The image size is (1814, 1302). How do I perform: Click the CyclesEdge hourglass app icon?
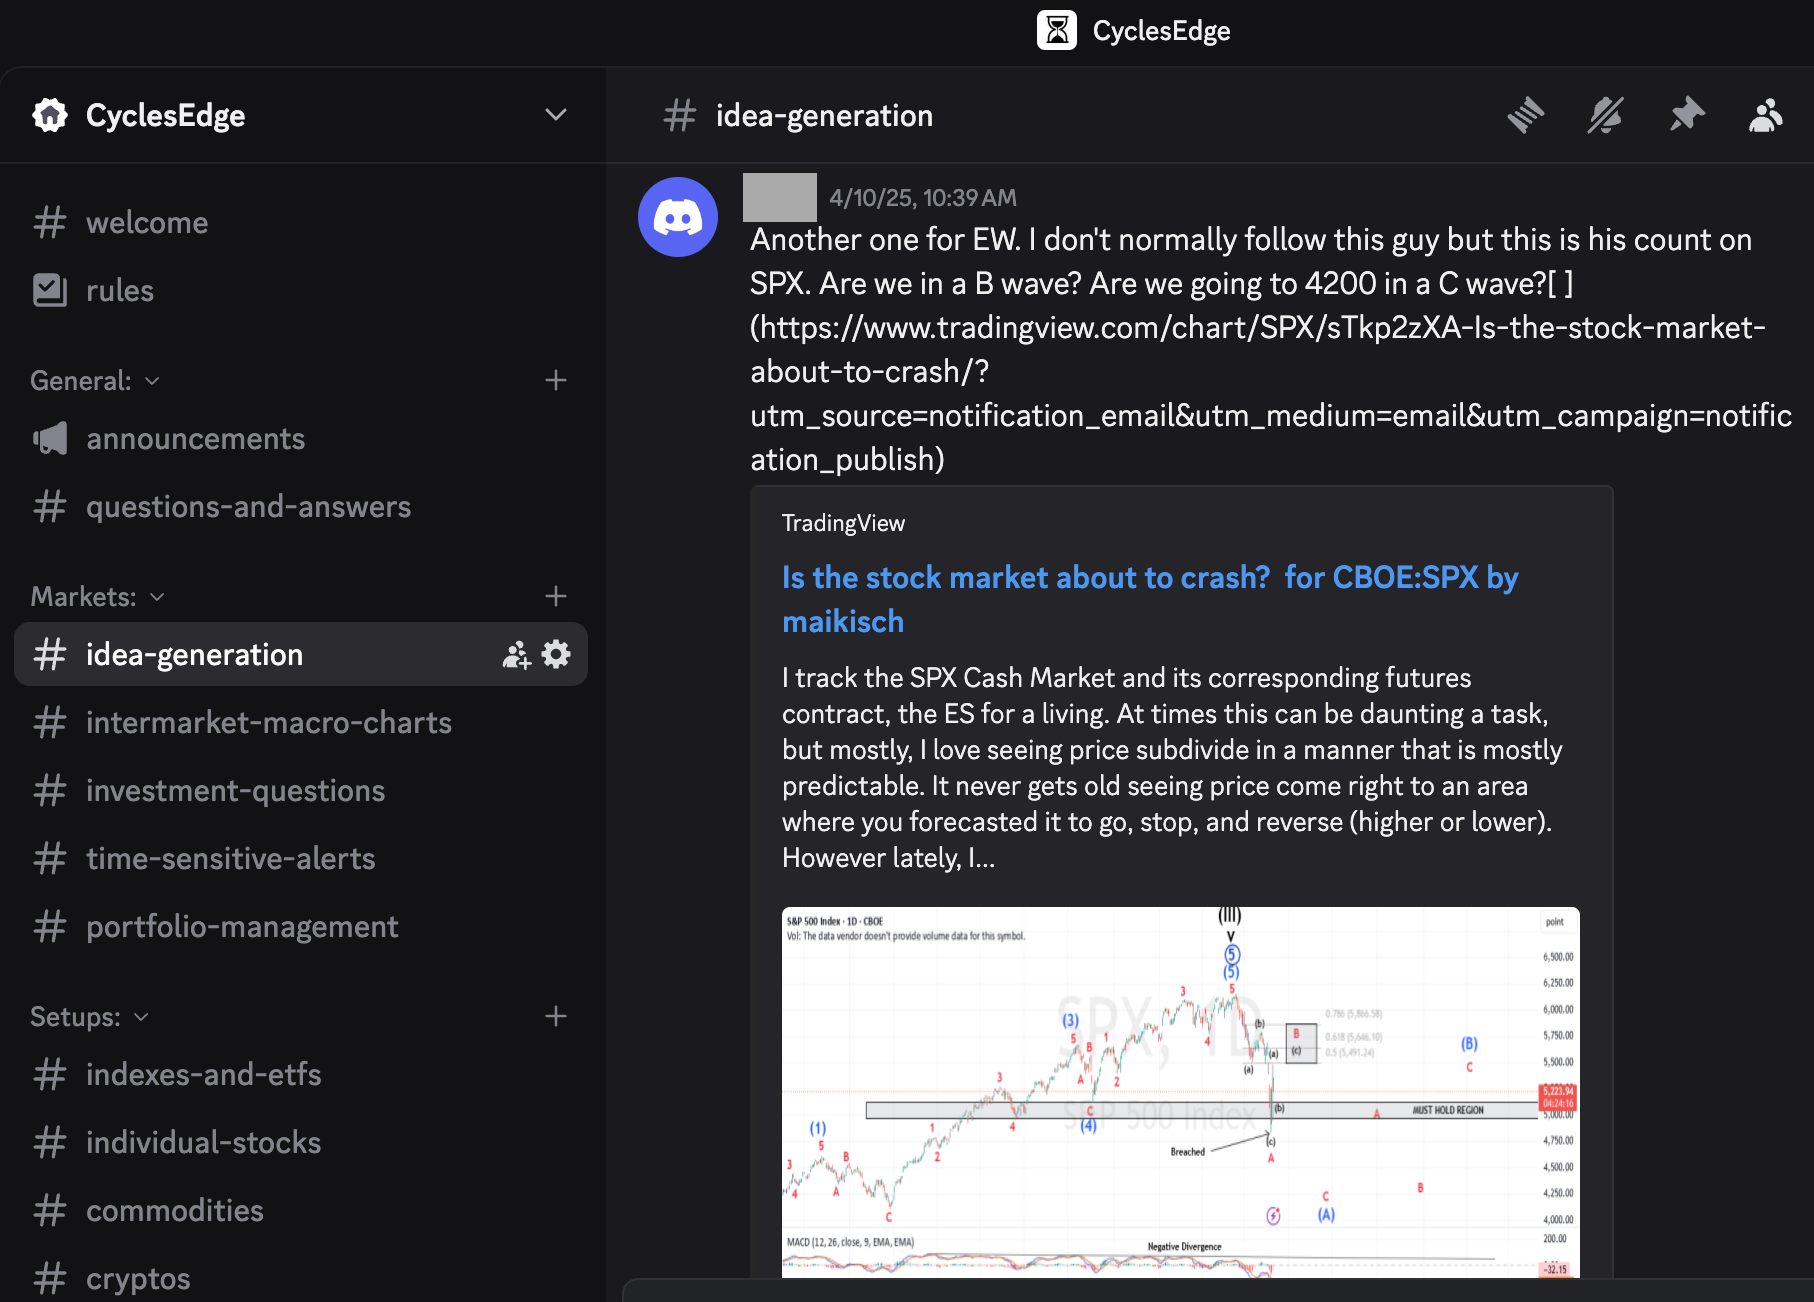click(1057, 30)
